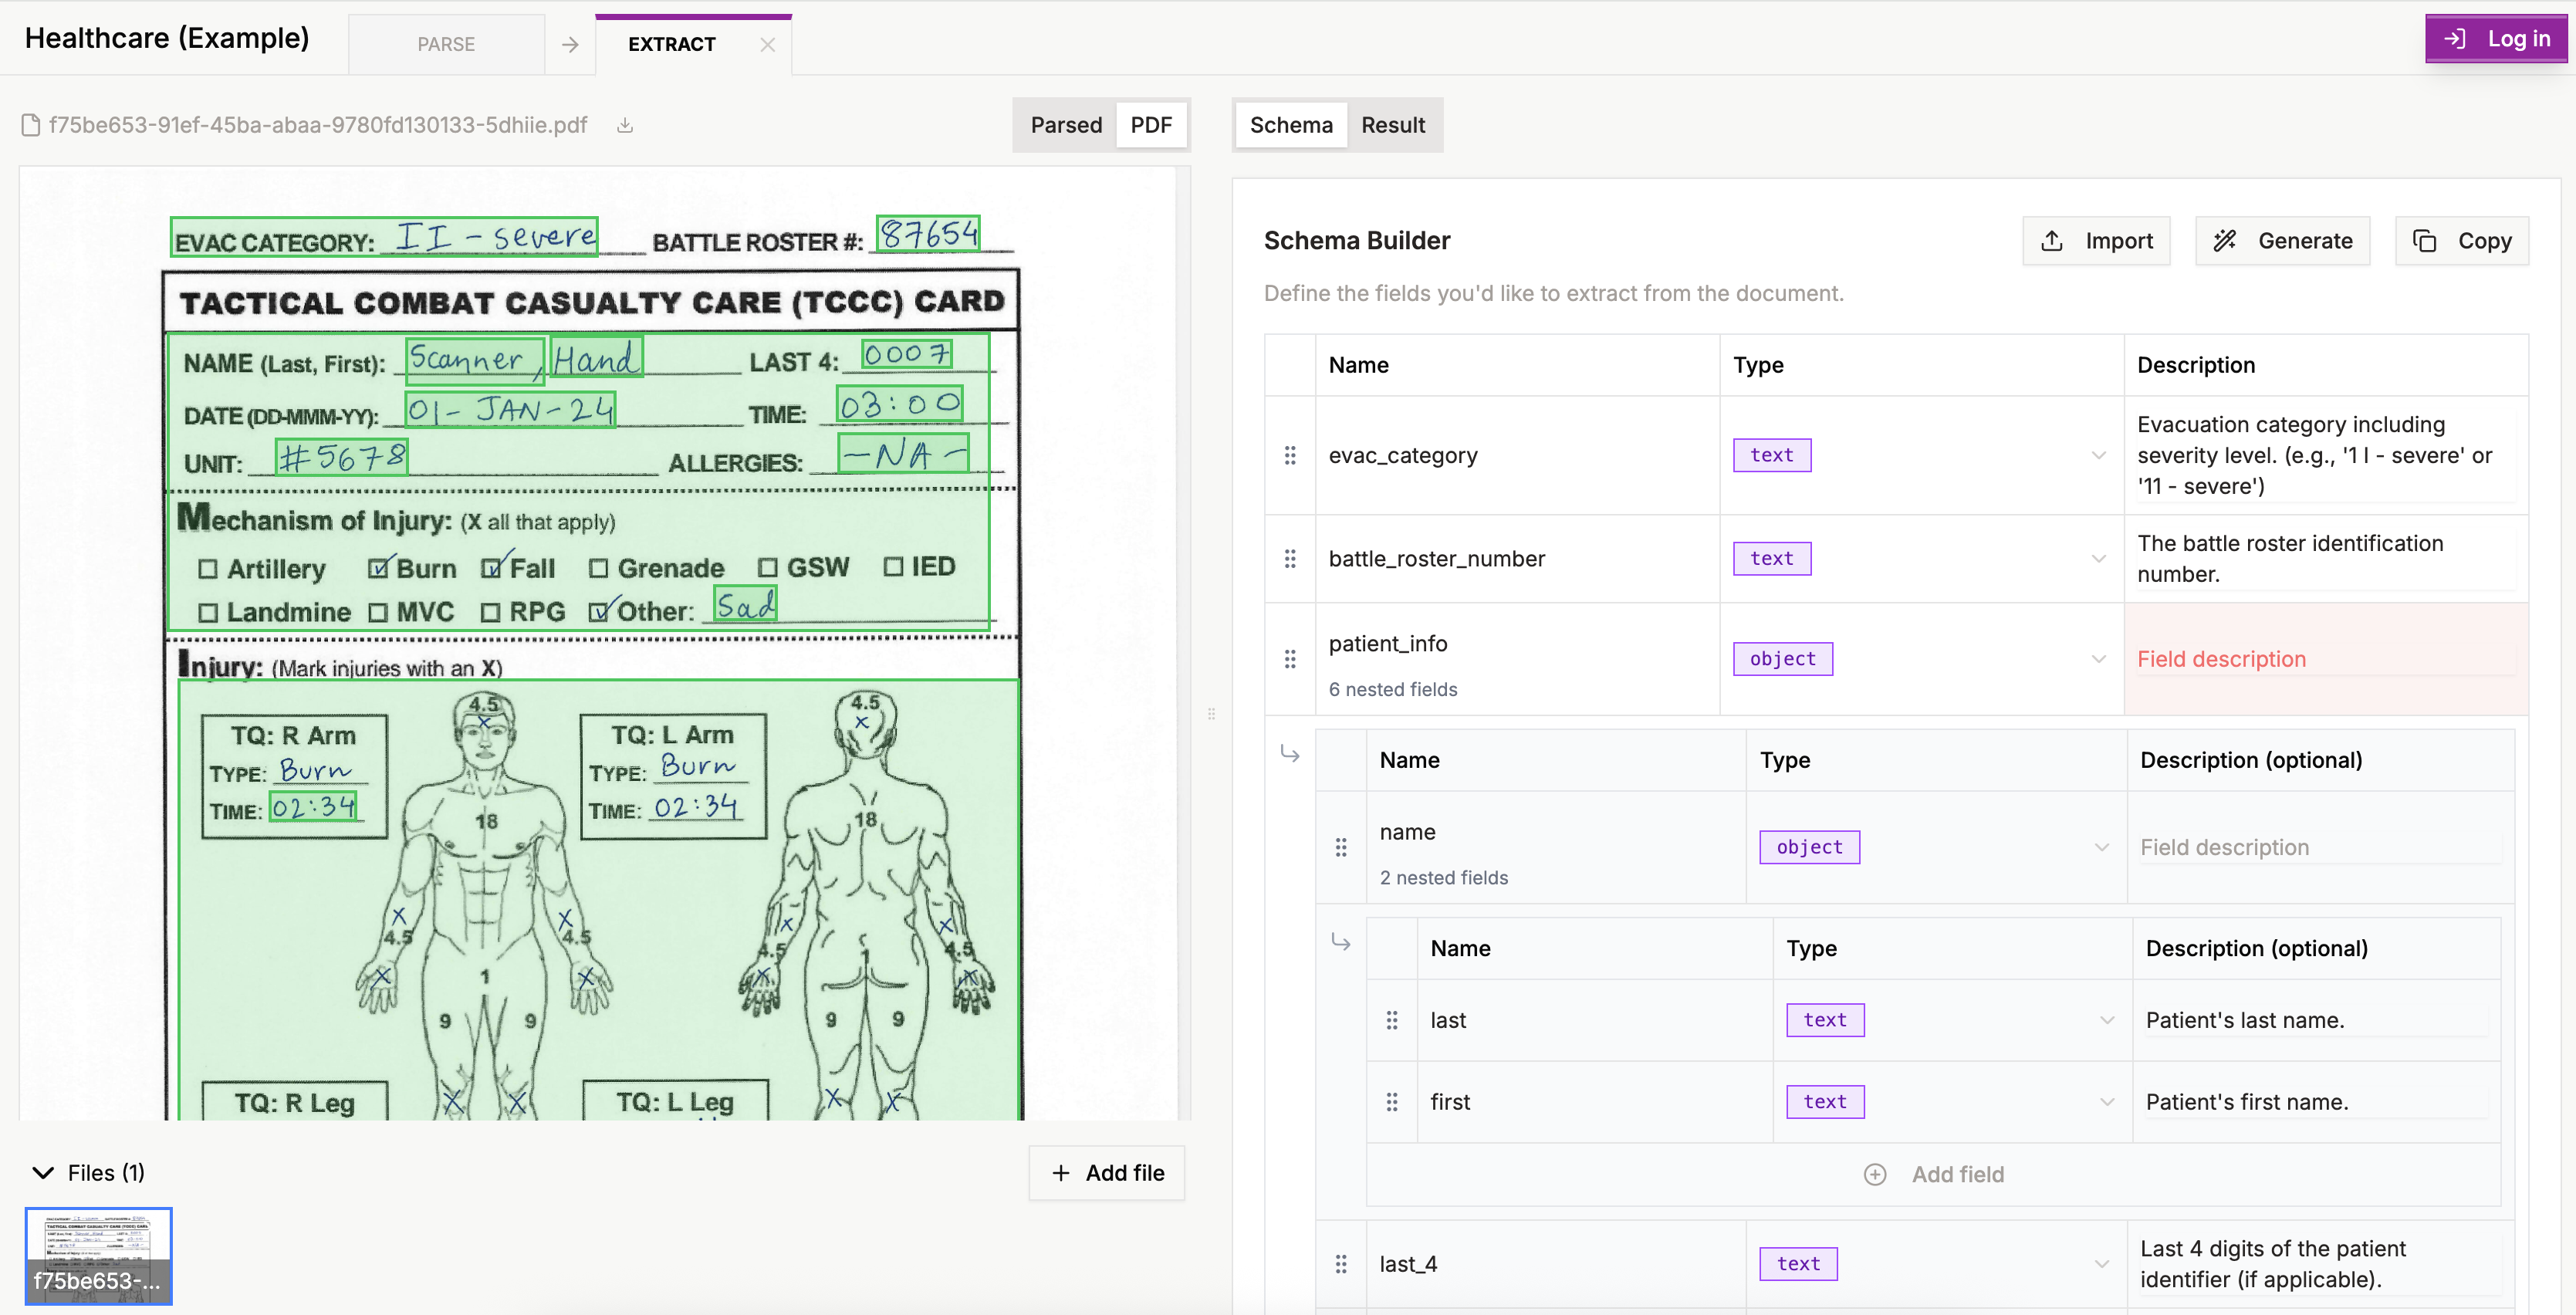Open the f75be653 file thumbnail
2576x1315 pixels.
pos(99,1256)
